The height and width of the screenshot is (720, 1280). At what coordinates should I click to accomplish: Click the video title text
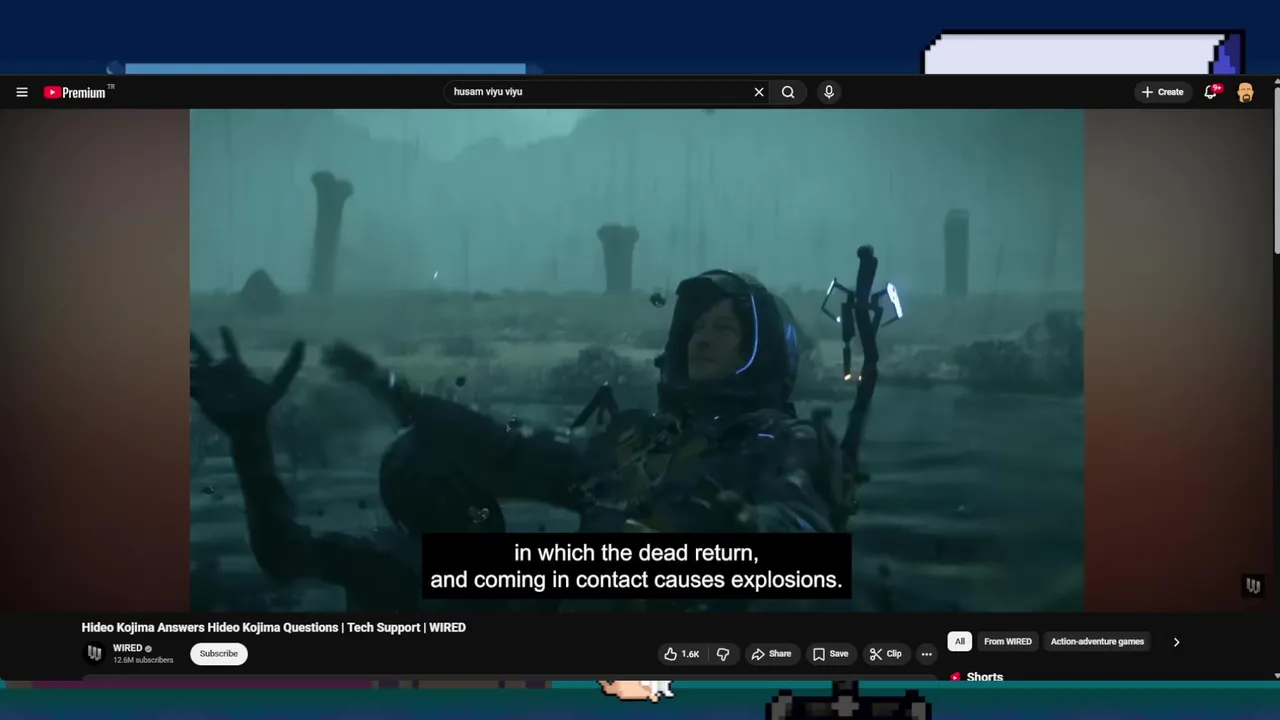(x=274, y=628)
